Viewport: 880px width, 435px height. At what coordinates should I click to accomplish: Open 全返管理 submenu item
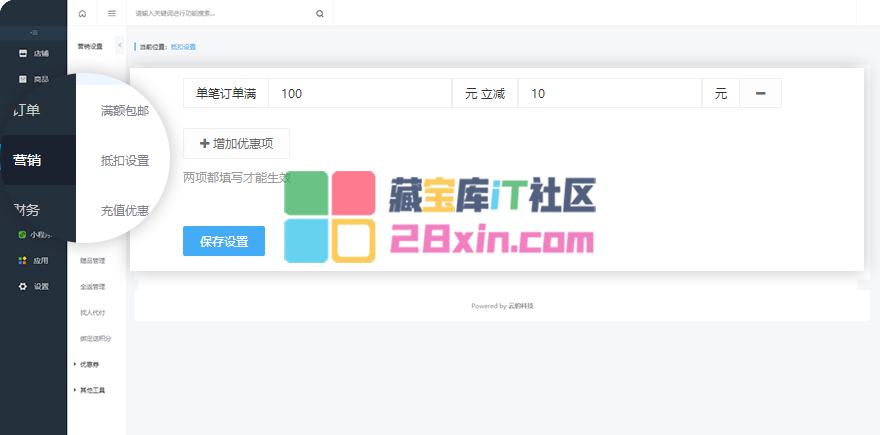(x=93, y=286)
